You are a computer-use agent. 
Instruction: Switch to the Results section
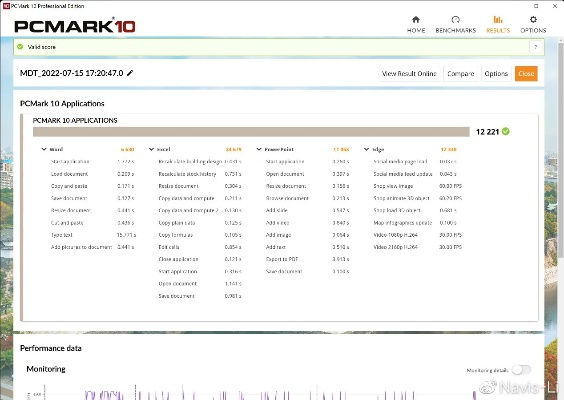pos(498,24)
